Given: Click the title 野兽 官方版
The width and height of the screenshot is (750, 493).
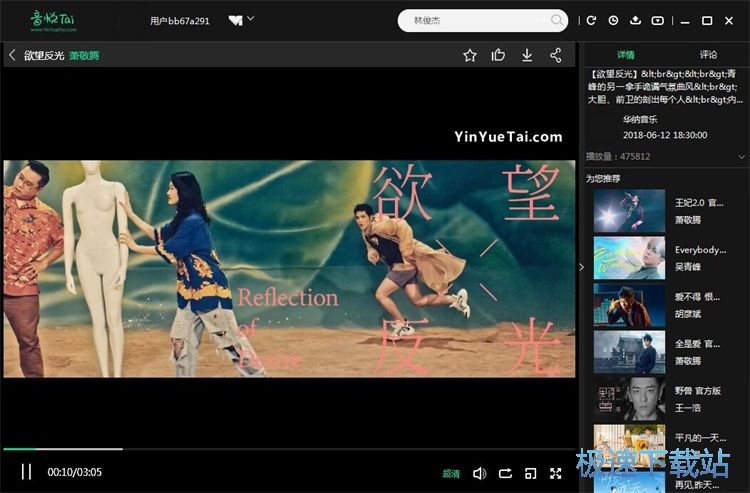Looking at the screenshot, I should [x=697, y=390].
